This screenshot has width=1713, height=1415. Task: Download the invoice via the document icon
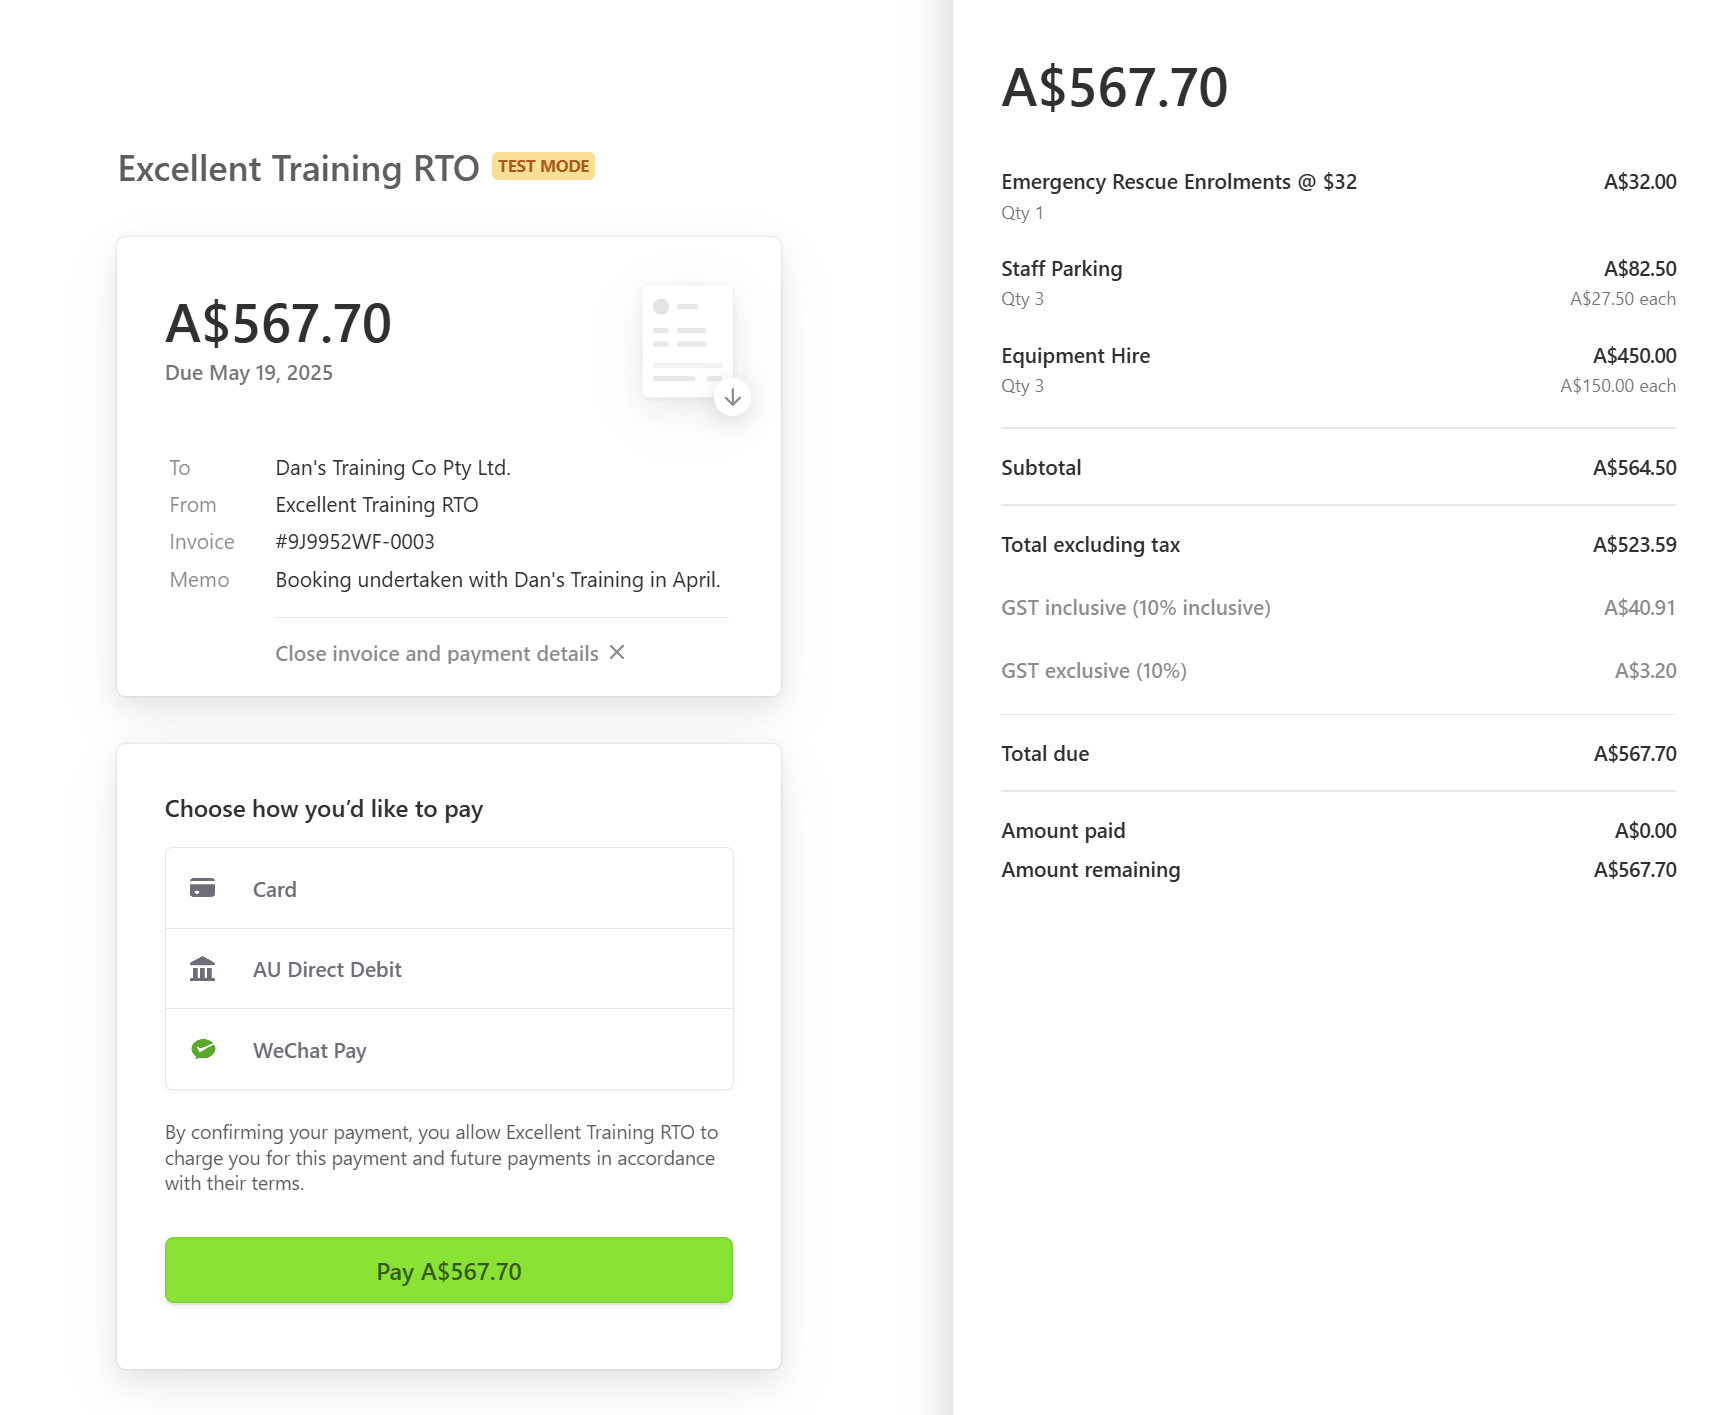pyautogui.click(x=696, y=348)
